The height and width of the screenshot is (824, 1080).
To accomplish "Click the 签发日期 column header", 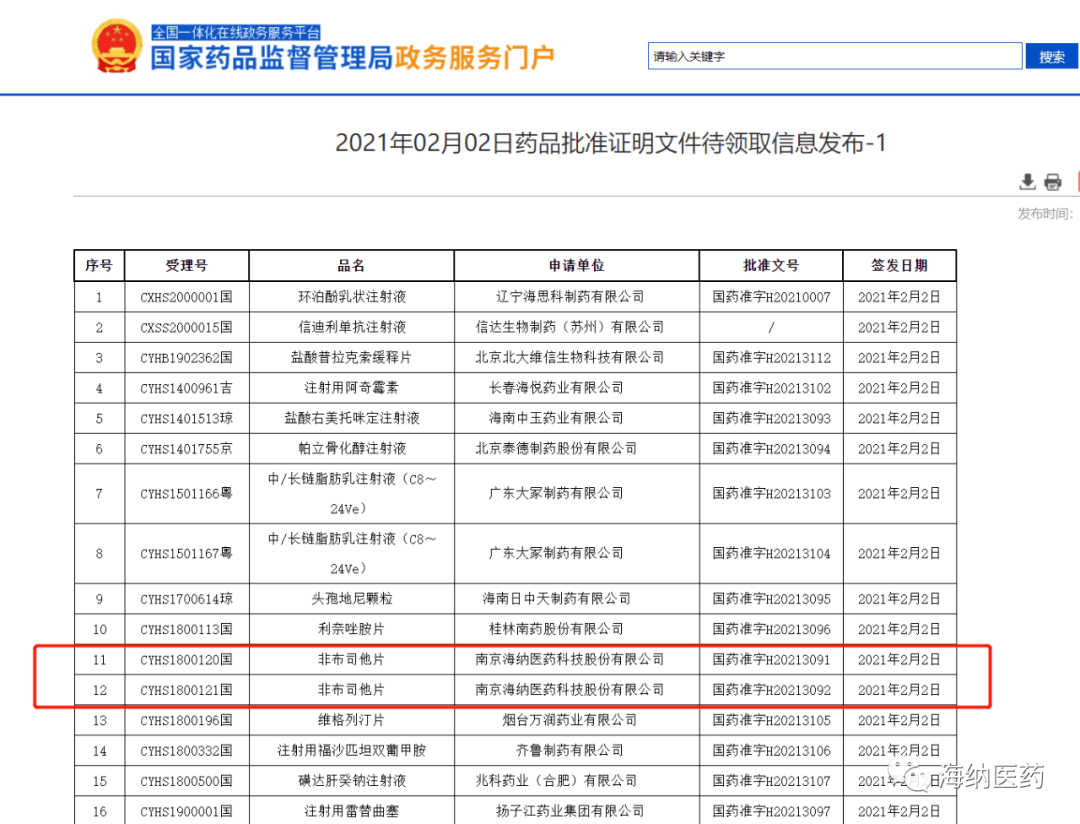I will pos(899,265).
